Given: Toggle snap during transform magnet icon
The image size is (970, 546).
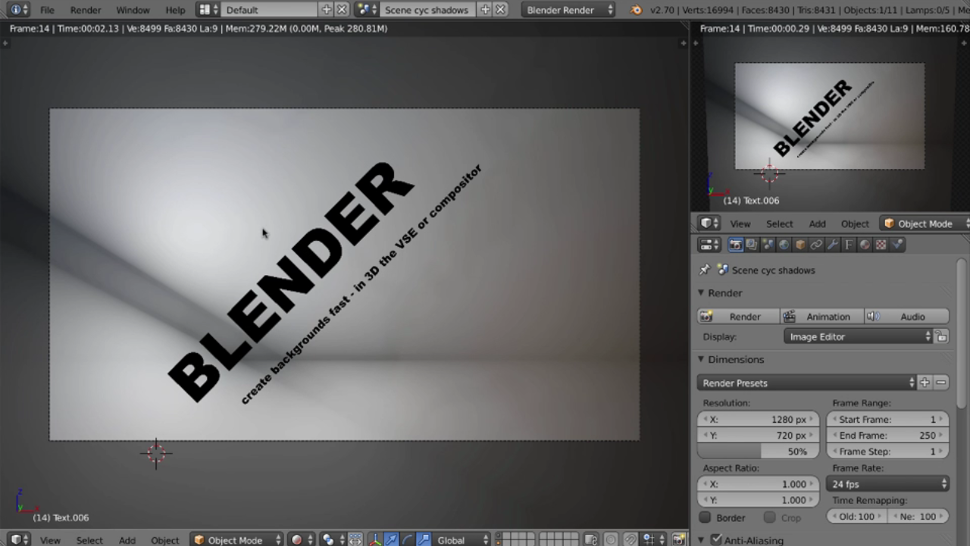Looking at the screenshot, I should click(x=630, y=540).
